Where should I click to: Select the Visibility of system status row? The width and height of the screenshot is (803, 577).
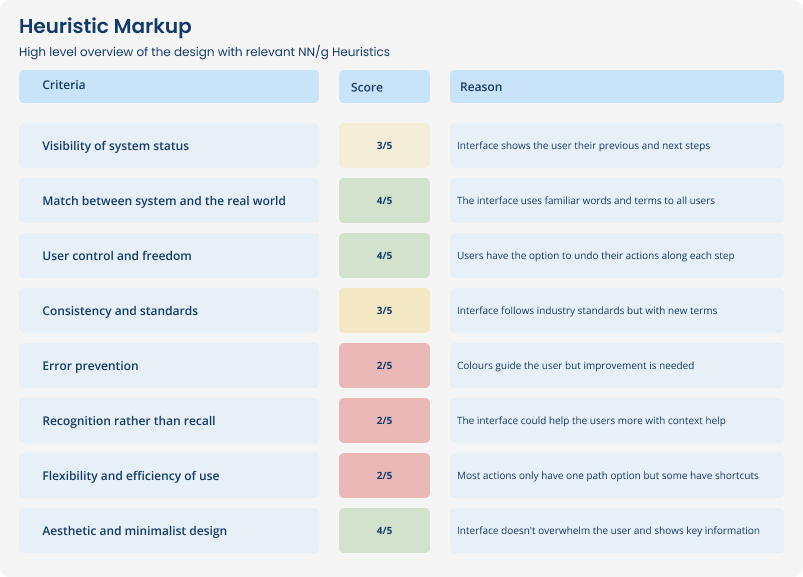pos(168,146)
